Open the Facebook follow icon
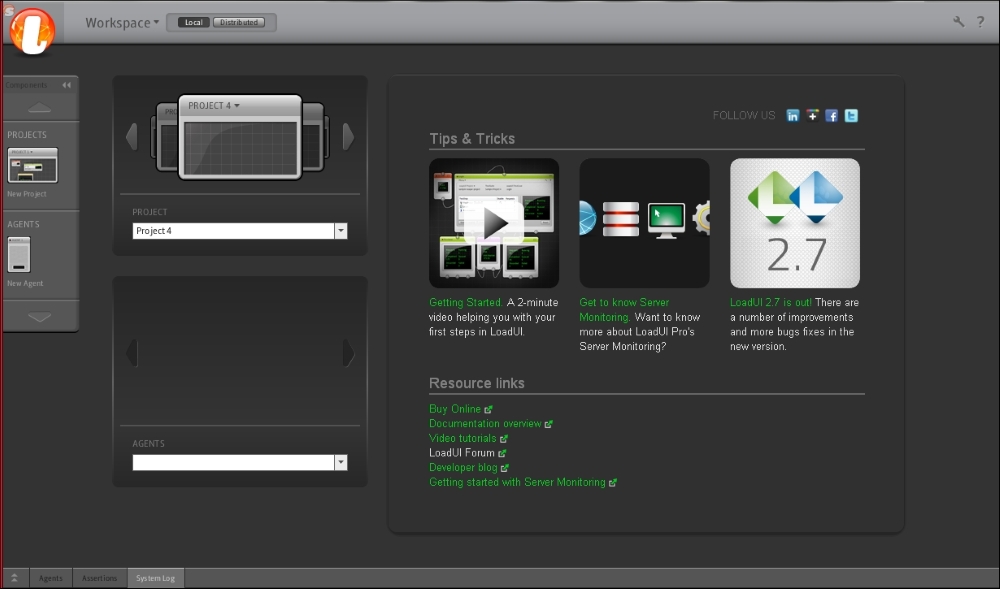Screen dimensions: 1000x589 832,115
